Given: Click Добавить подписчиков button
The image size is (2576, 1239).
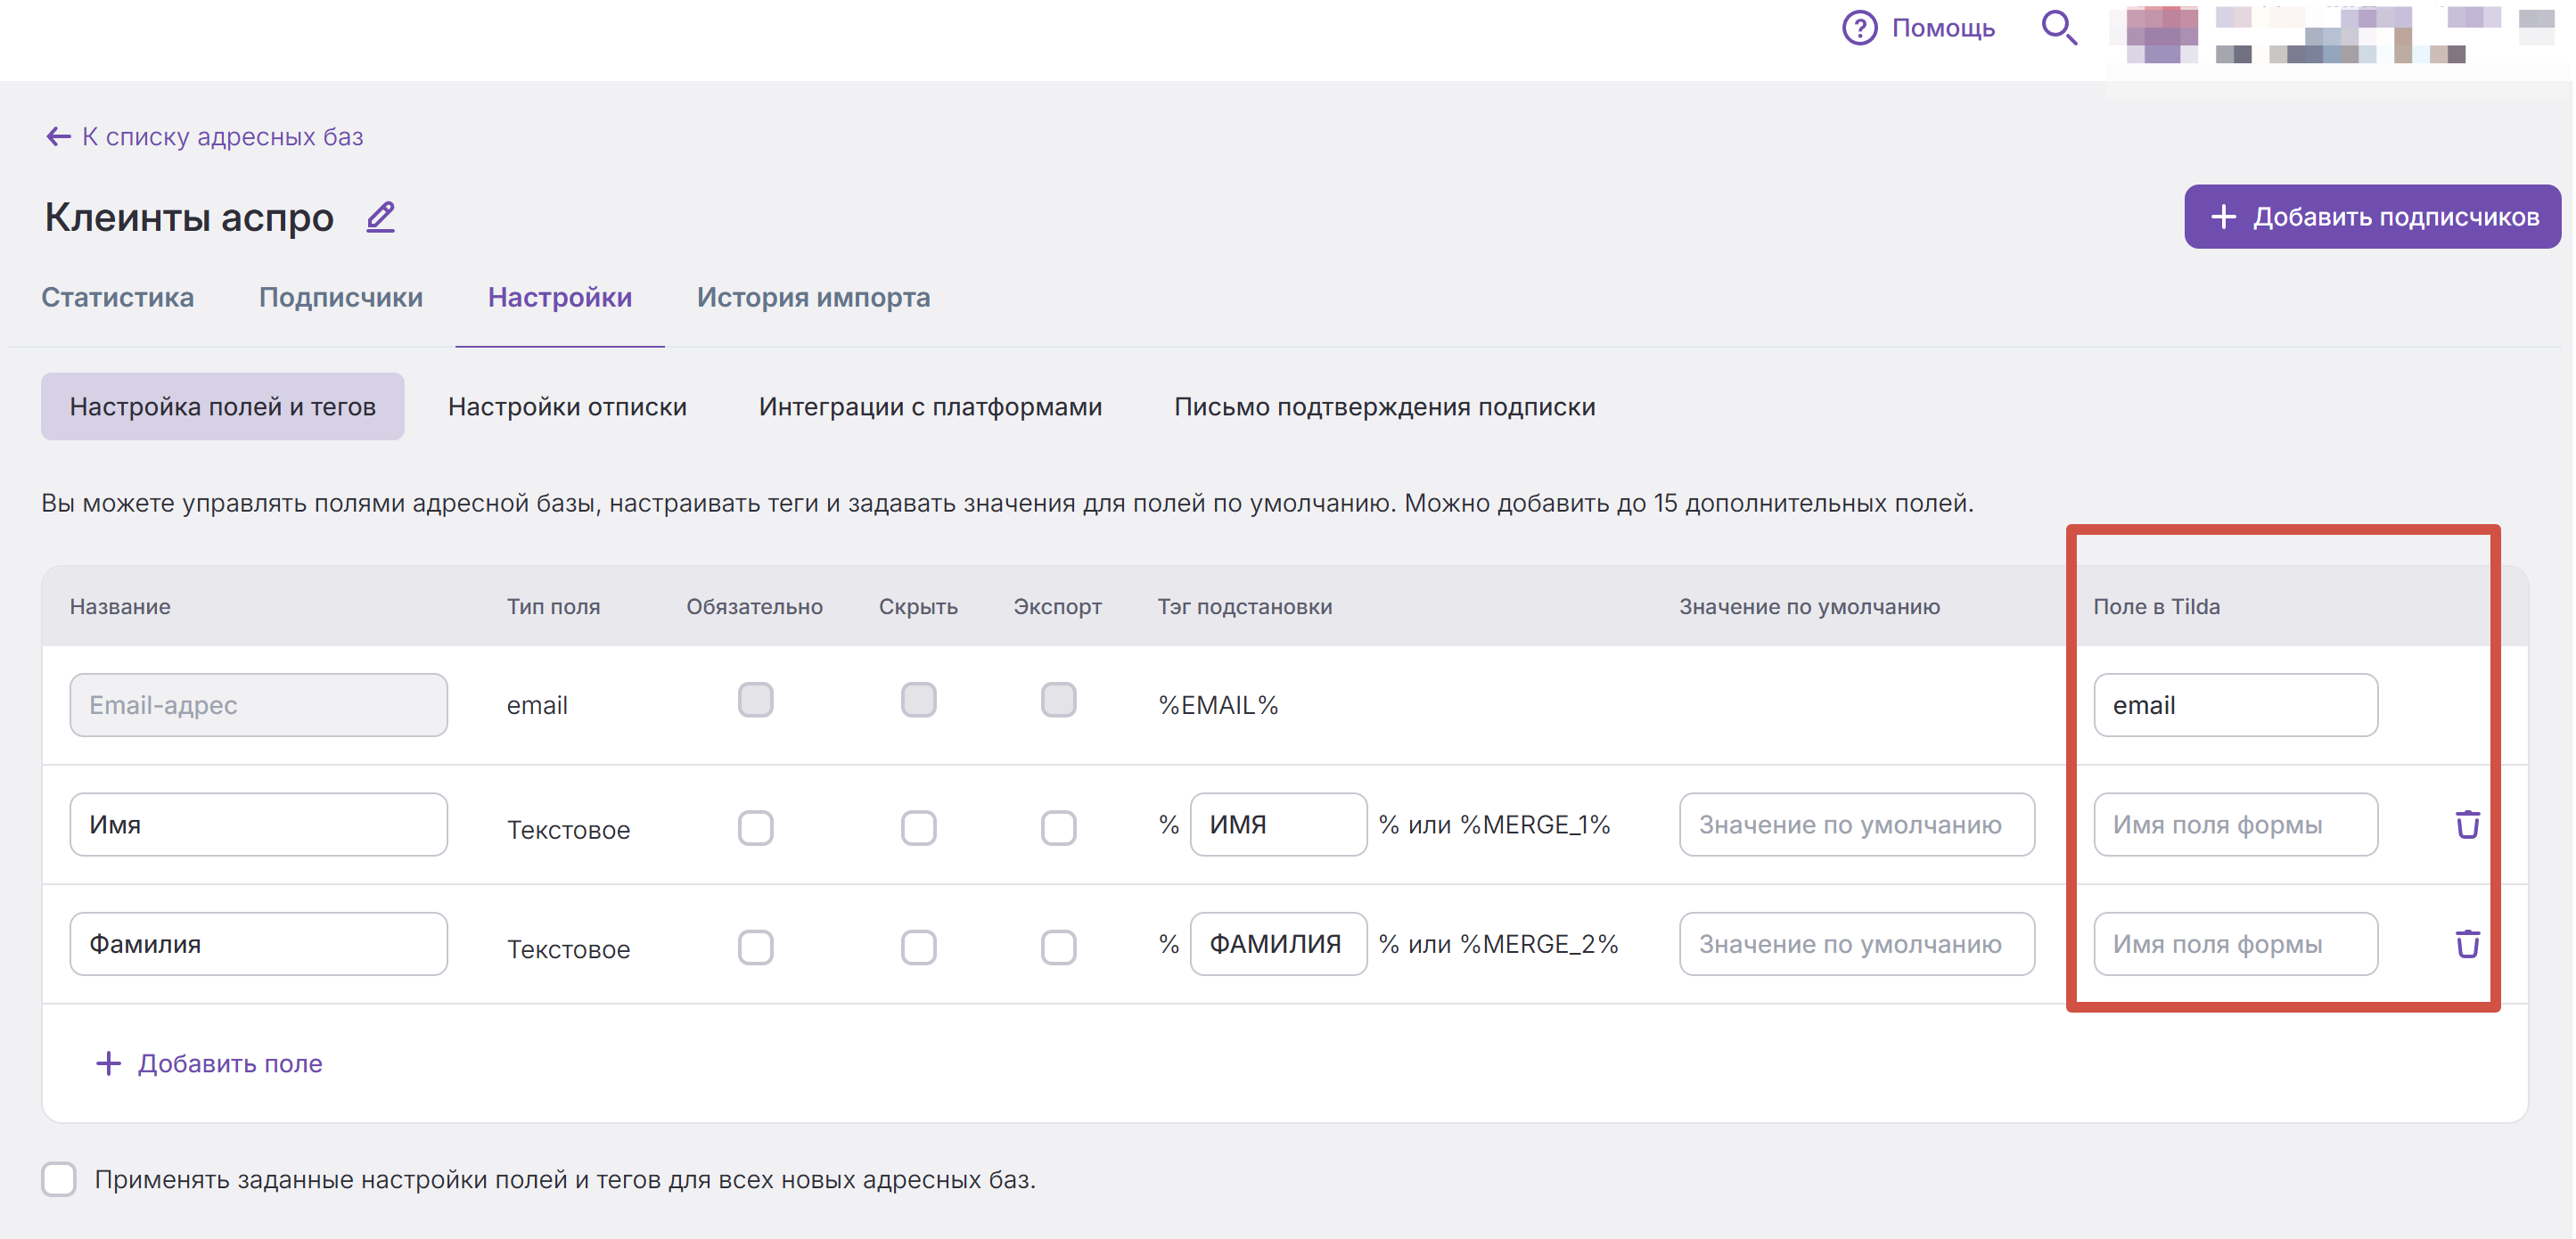Looking at the screenshot, I should (x=2372, y=216).
